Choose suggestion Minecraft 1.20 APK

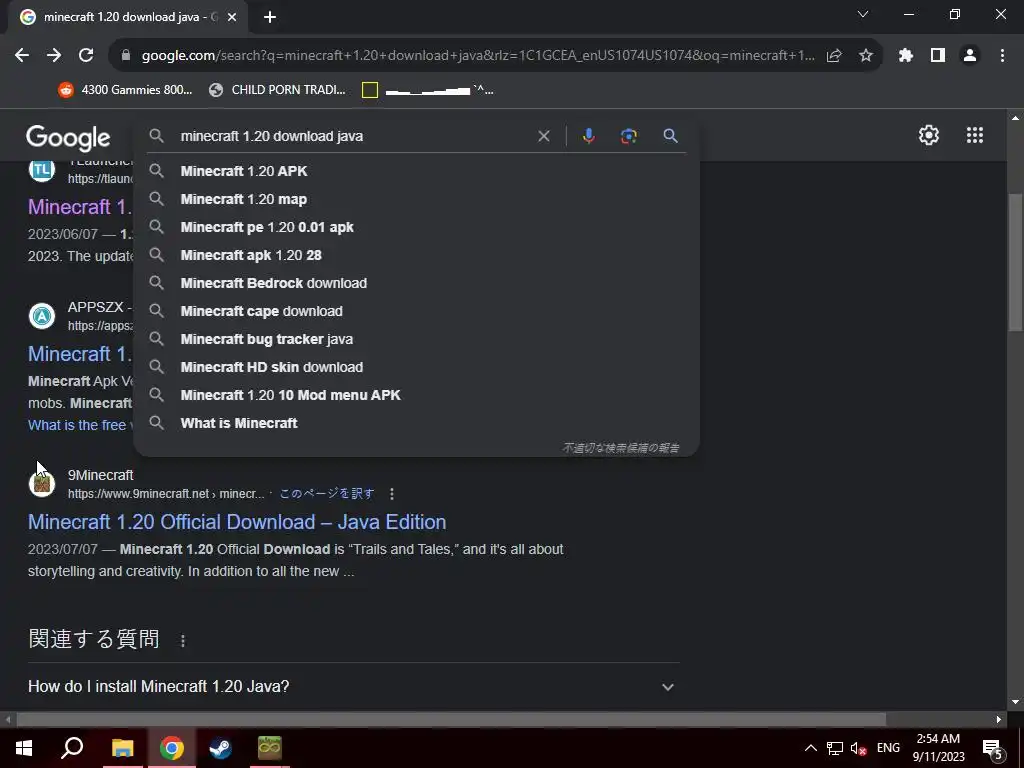click(x=417, y=171)
